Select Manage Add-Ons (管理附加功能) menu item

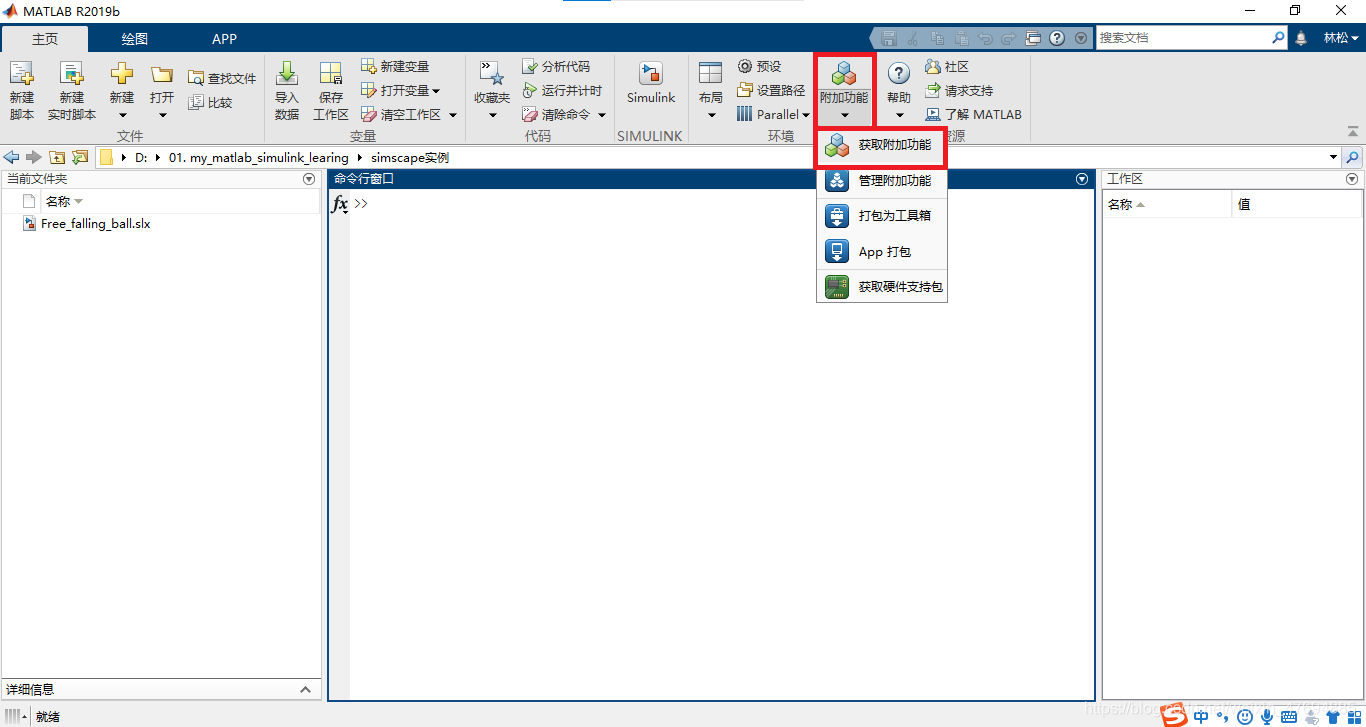(x=881, y=181)
